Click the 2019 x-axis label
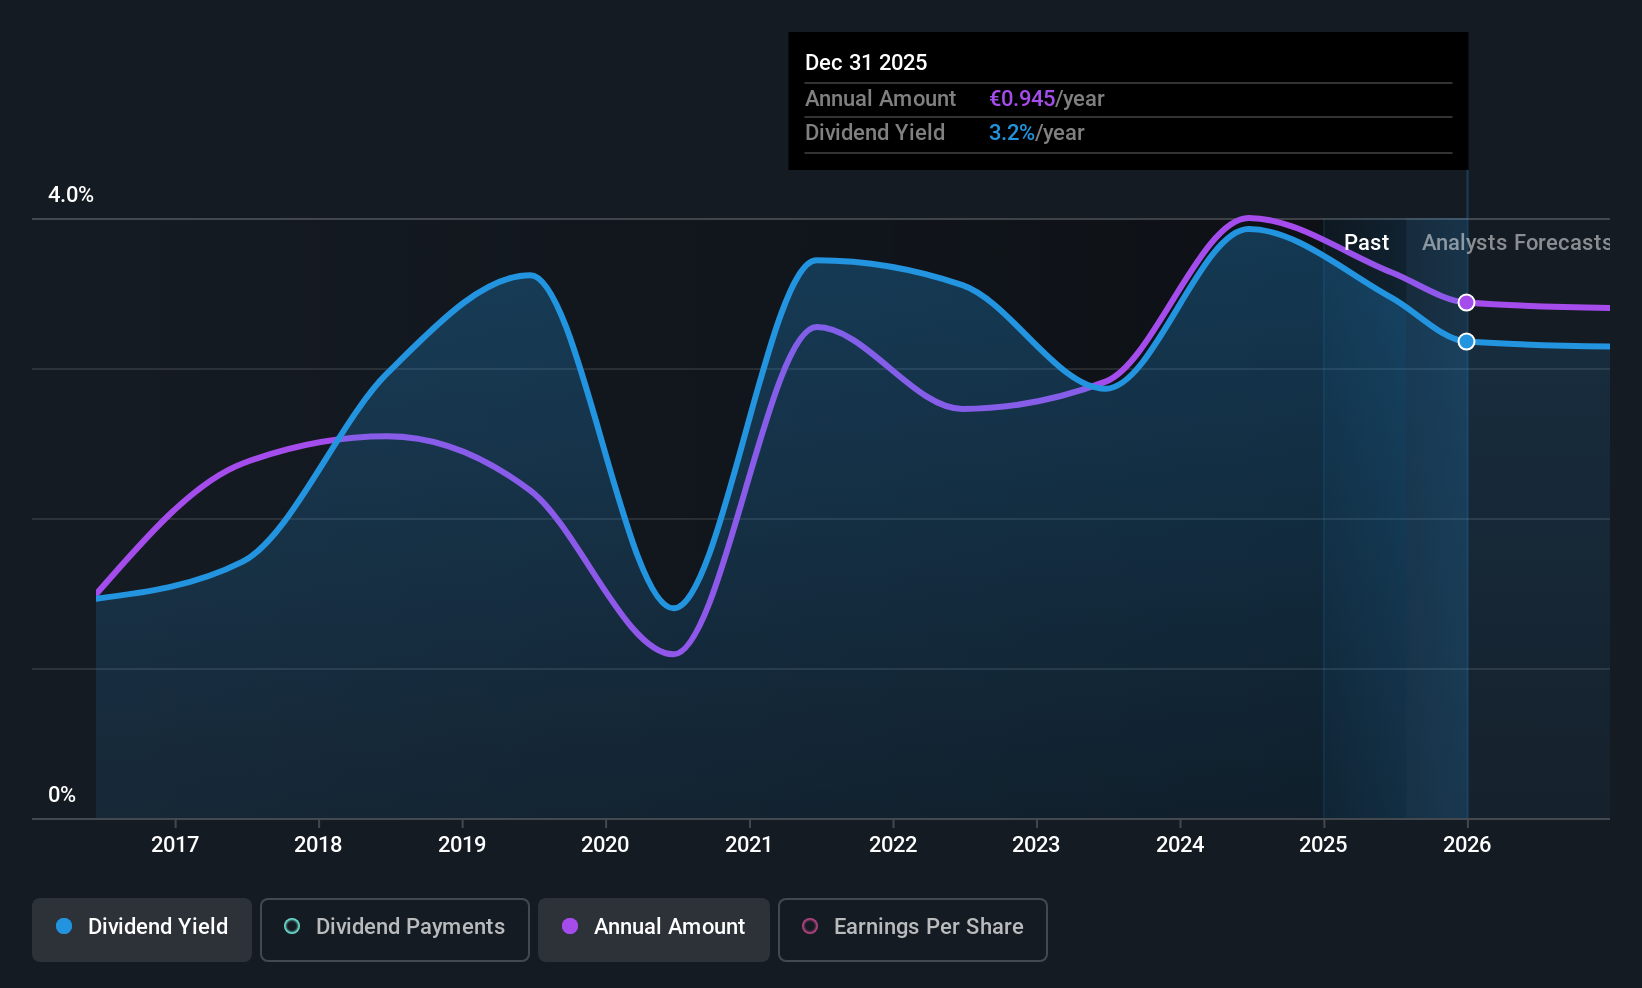This screenshot has height=988, width=1642. tap(462, 844)
